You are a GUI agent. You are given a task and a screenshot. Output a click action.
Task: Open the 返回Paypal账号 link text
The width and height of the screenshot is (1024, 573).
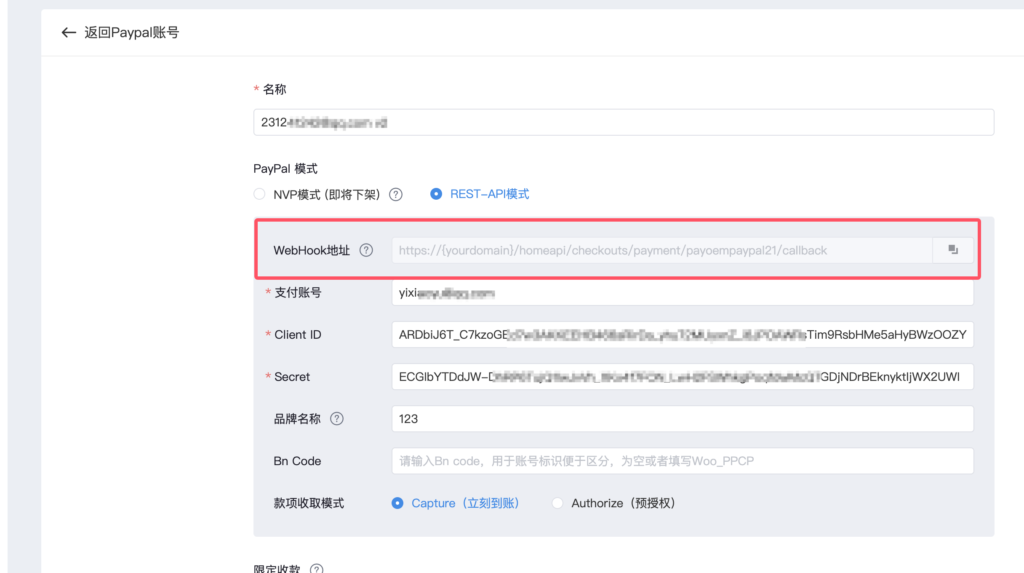click(x=132, y=33)
